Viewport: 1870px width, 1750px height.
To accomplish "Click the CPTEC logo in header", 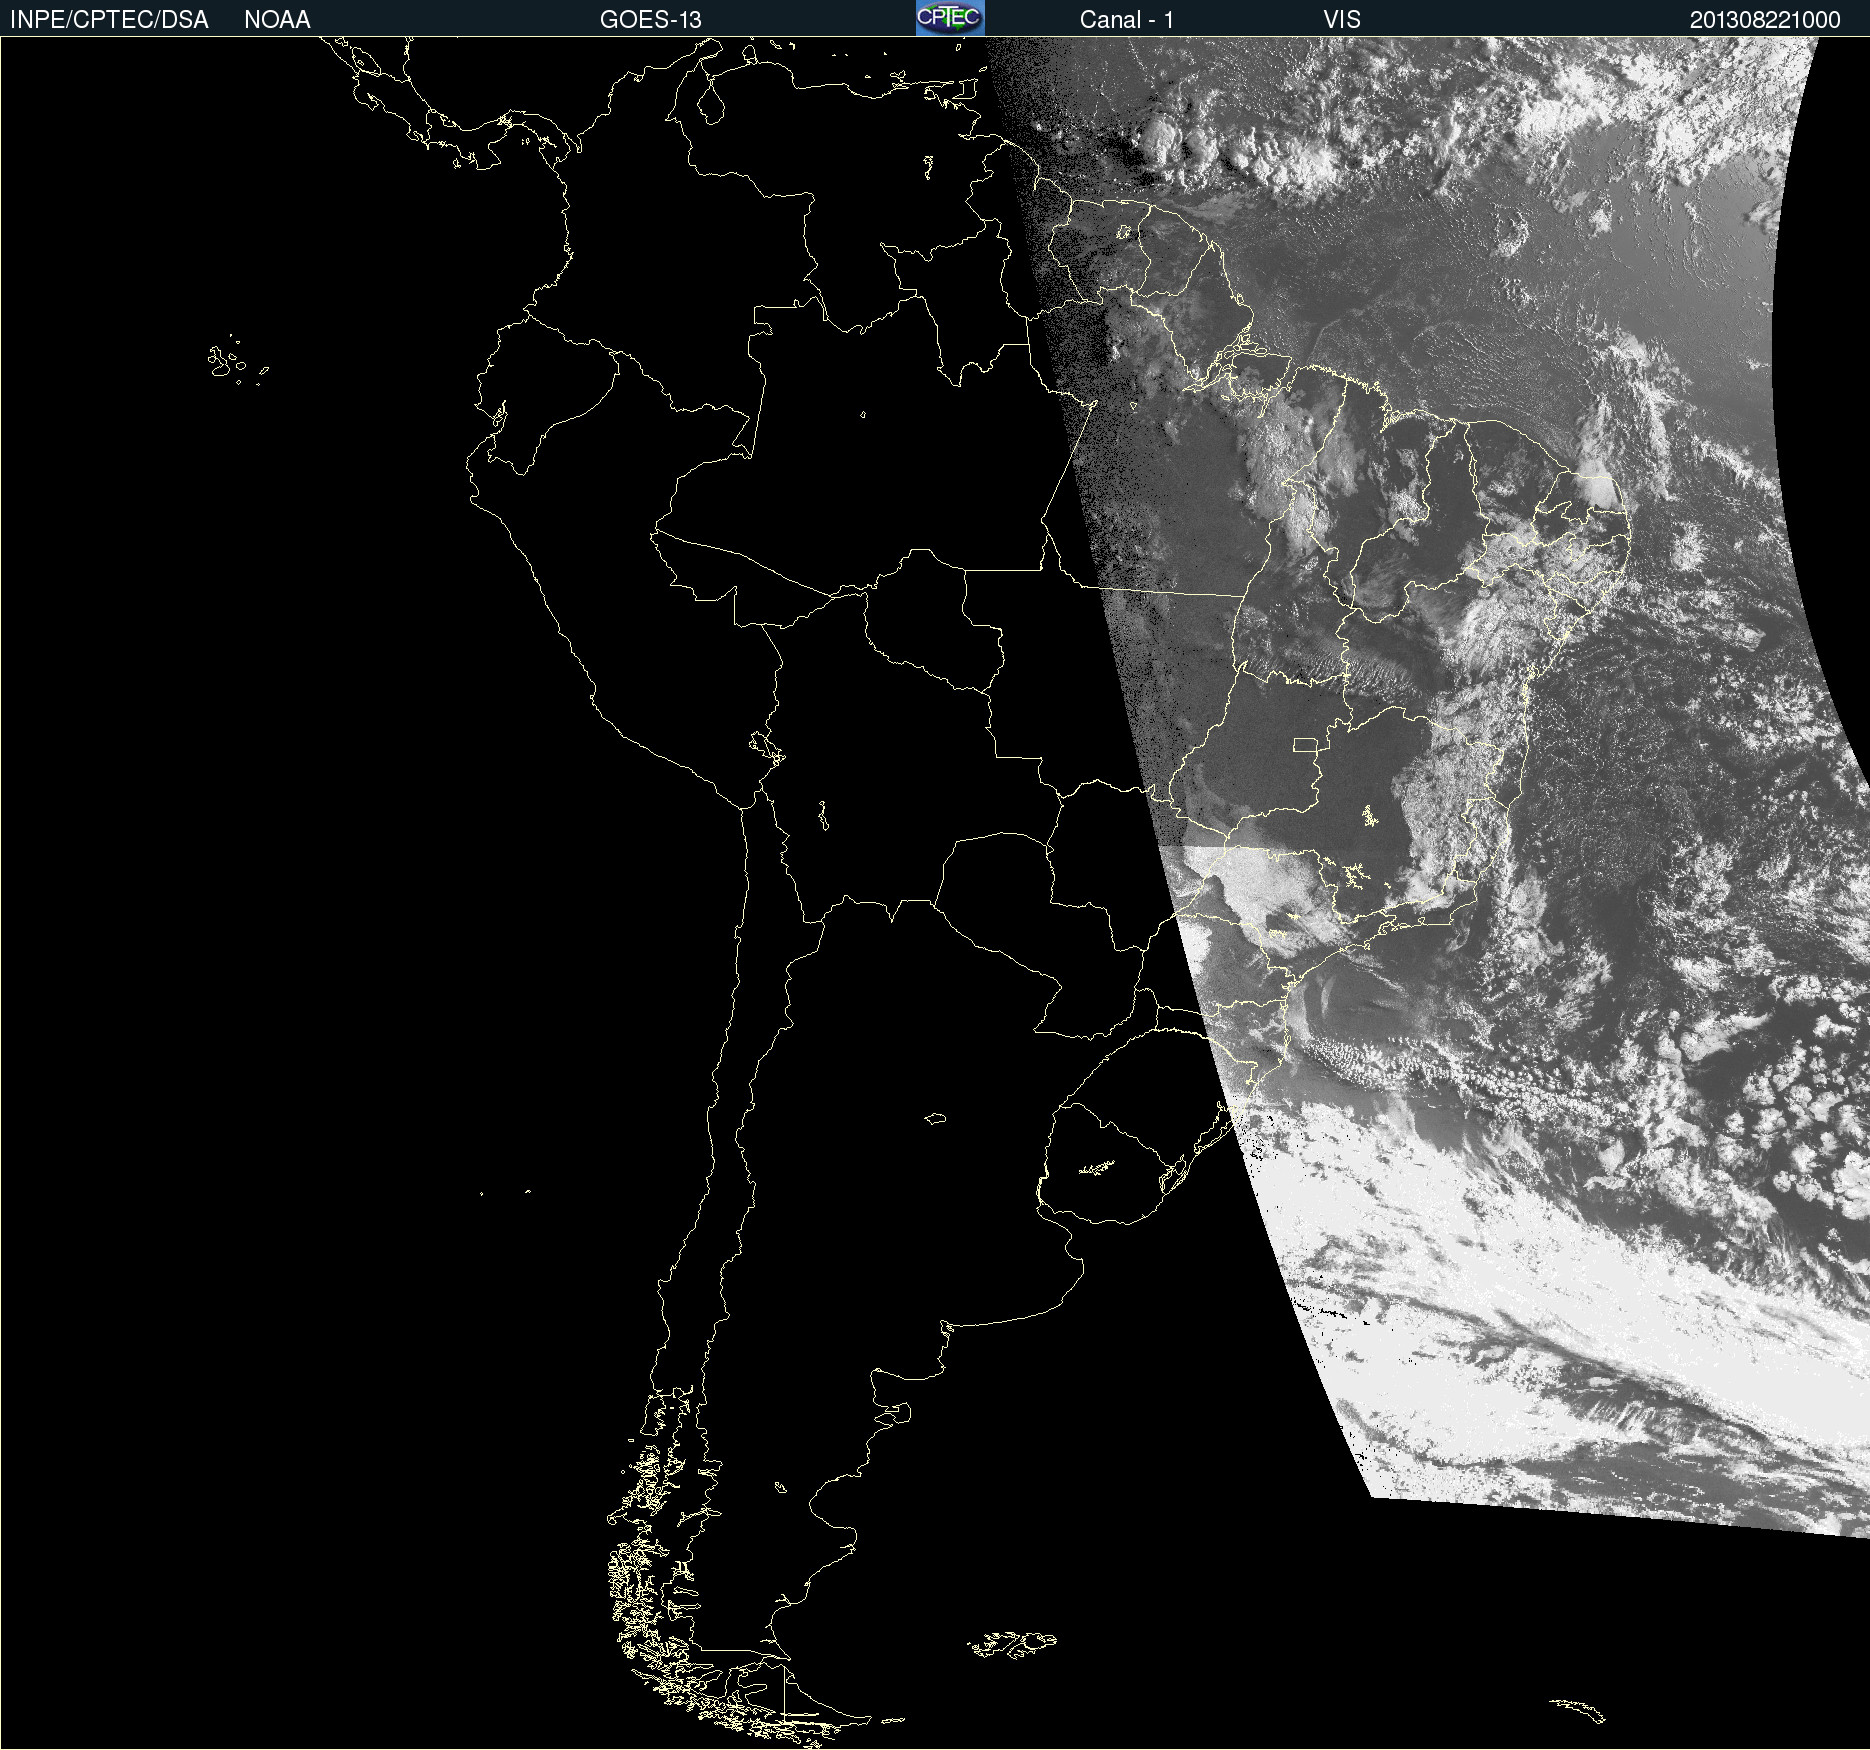I will click(949, 18).
